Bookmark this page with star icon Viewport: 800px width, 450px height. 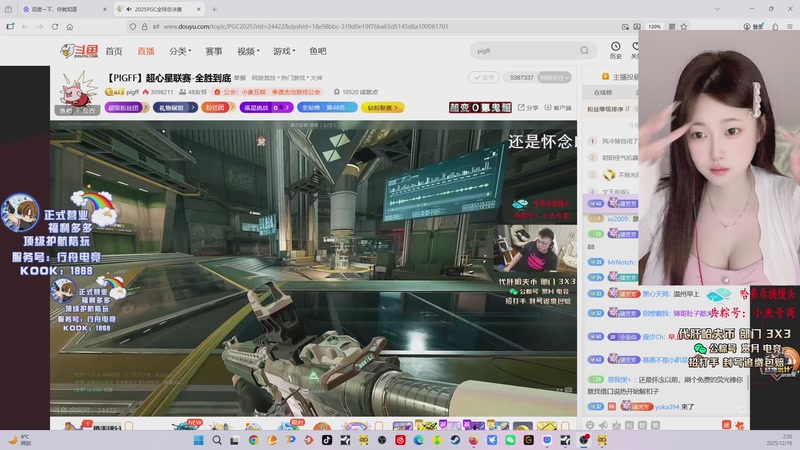(684, 27)
